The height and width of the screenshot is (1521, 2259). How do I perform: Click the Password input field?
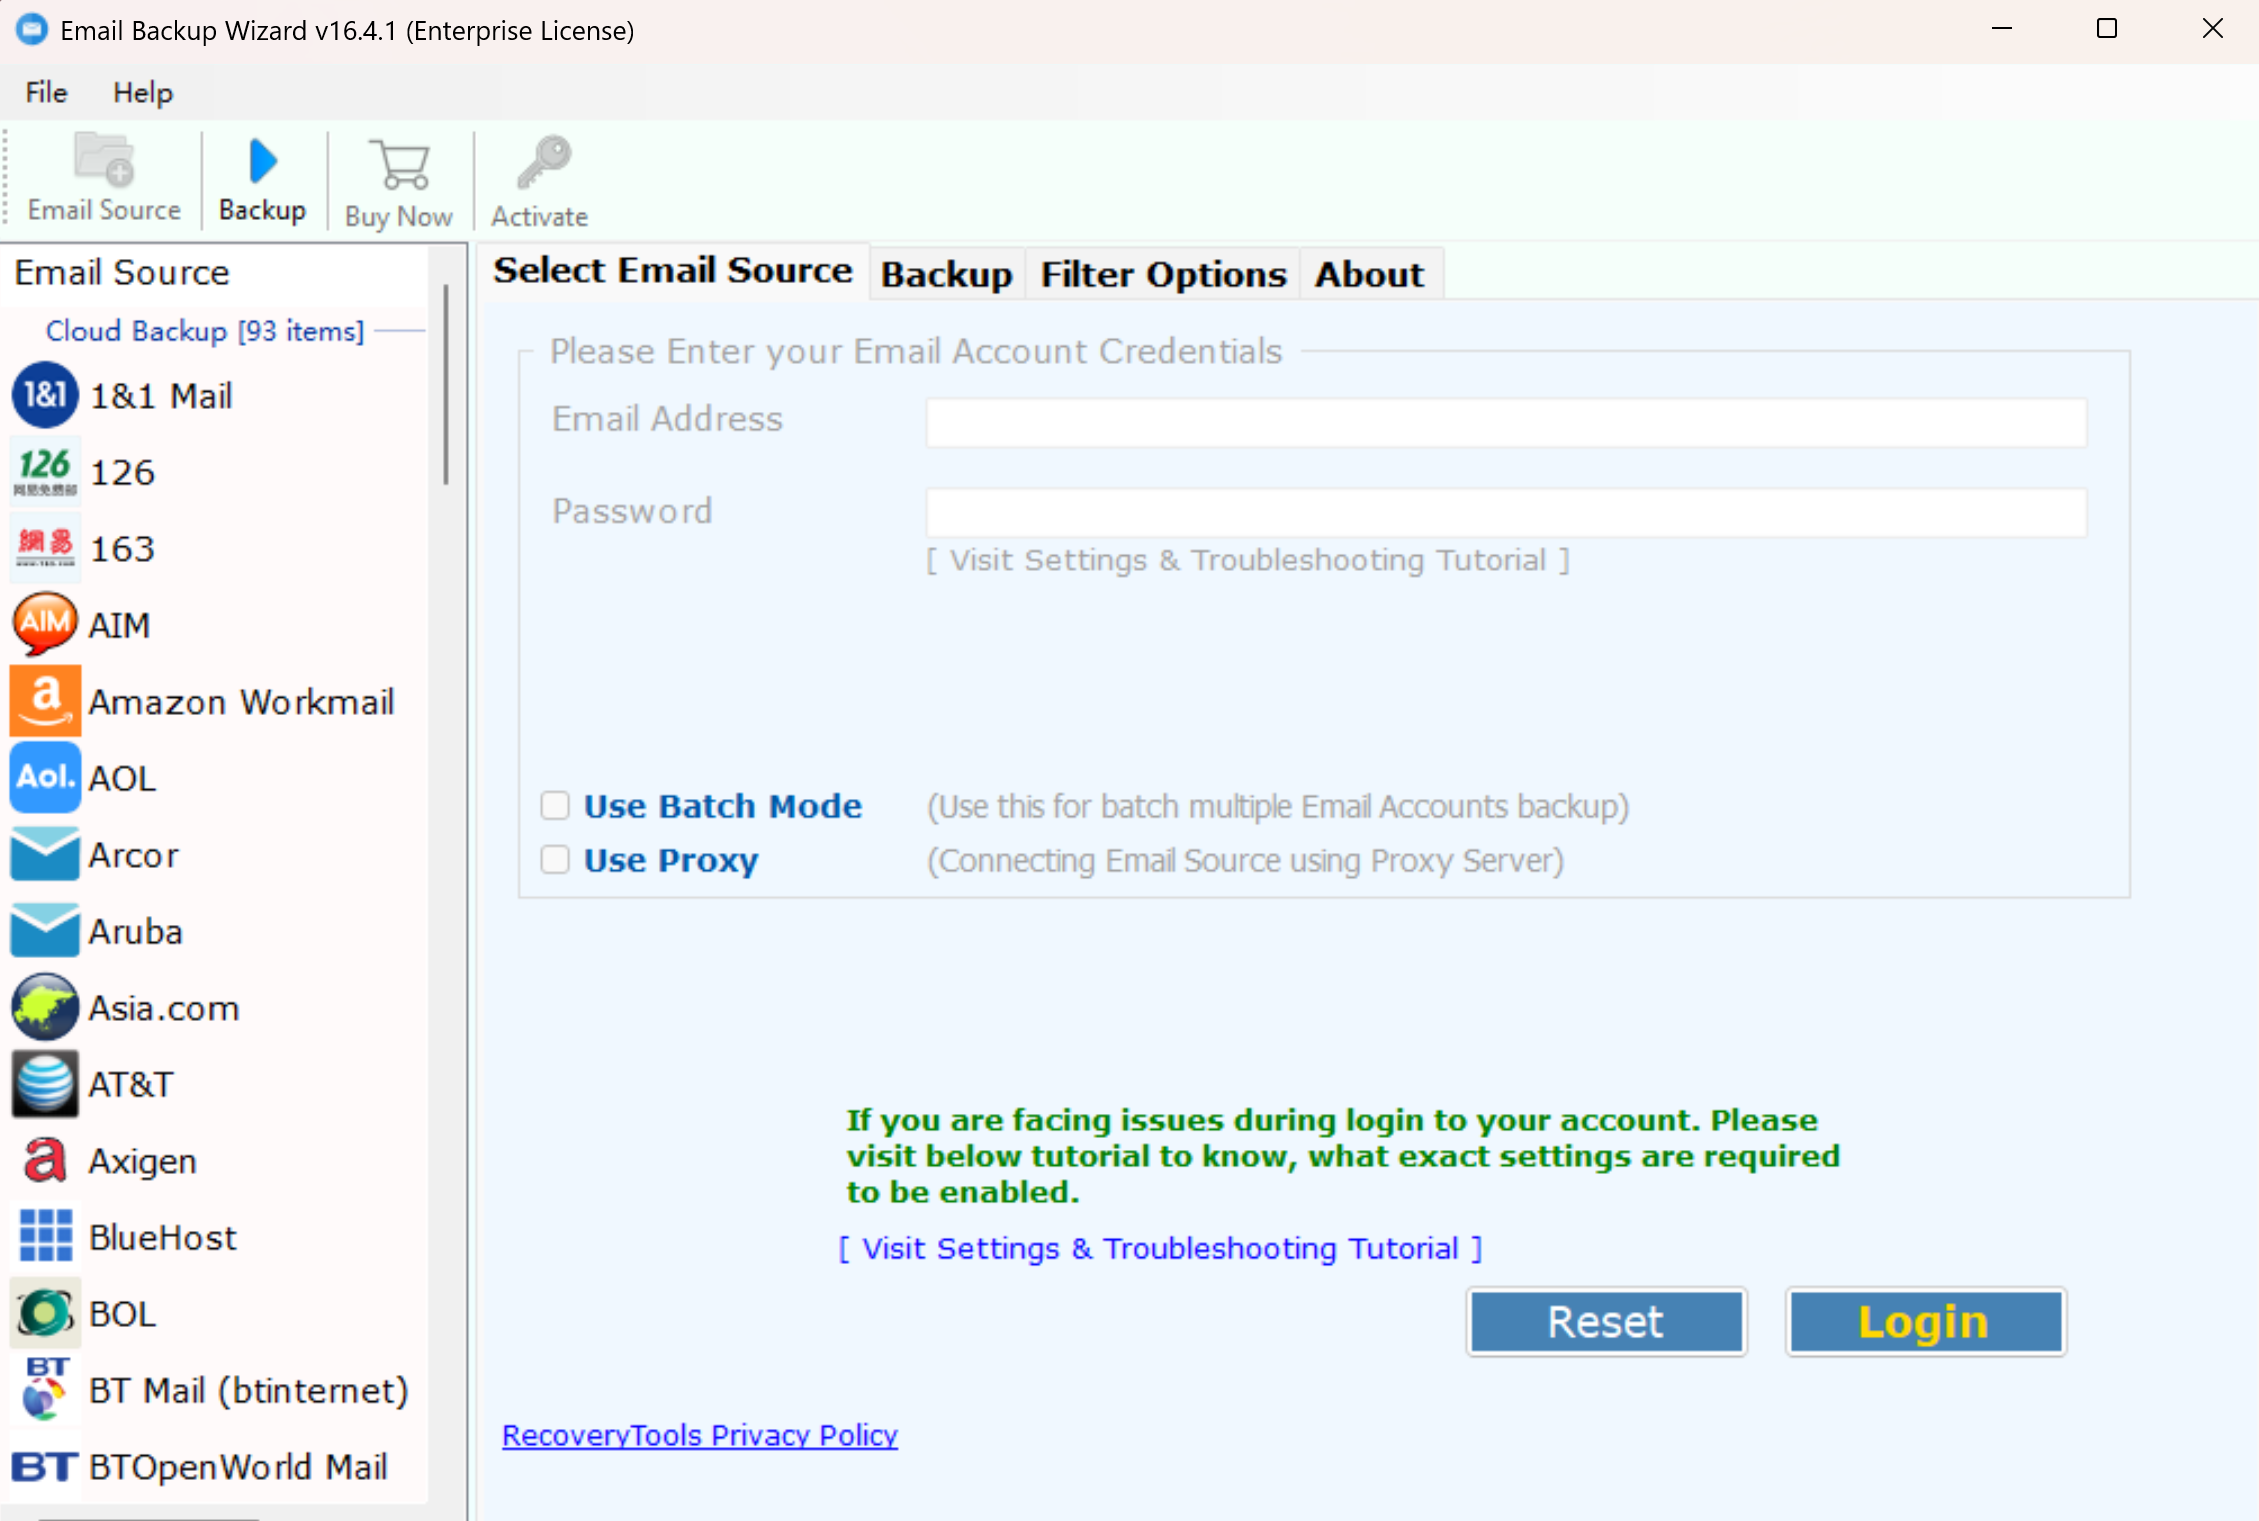(1506, 512)
